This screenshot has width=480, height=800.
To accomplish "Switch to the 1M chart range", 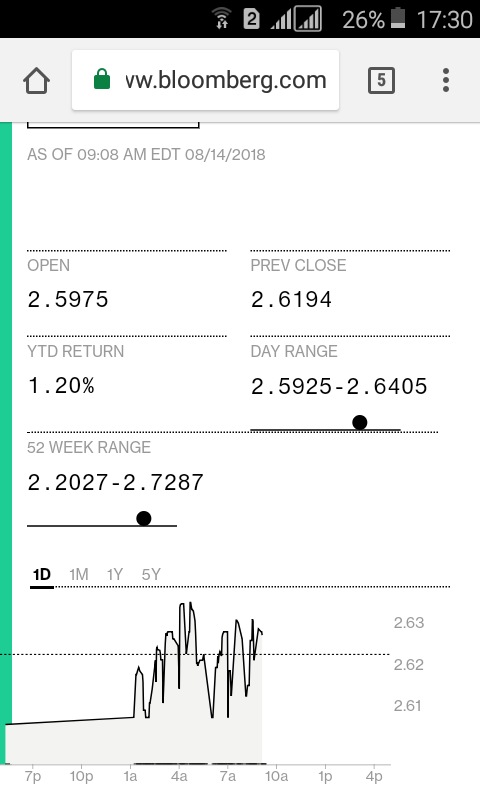I will [x=79, y=574].
